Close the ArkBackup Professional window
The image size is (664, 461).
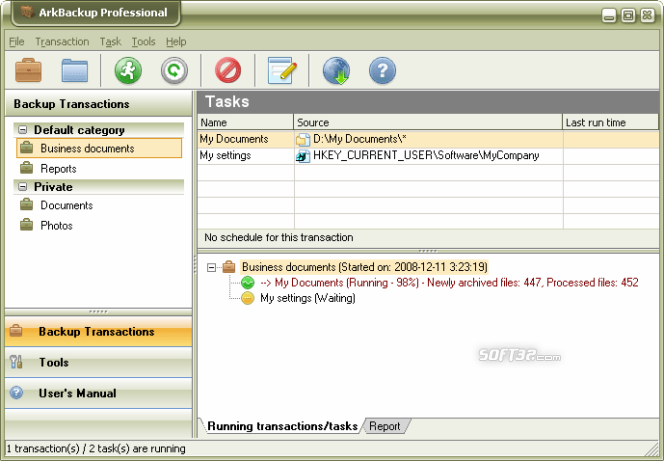click(x=647, y=16)
